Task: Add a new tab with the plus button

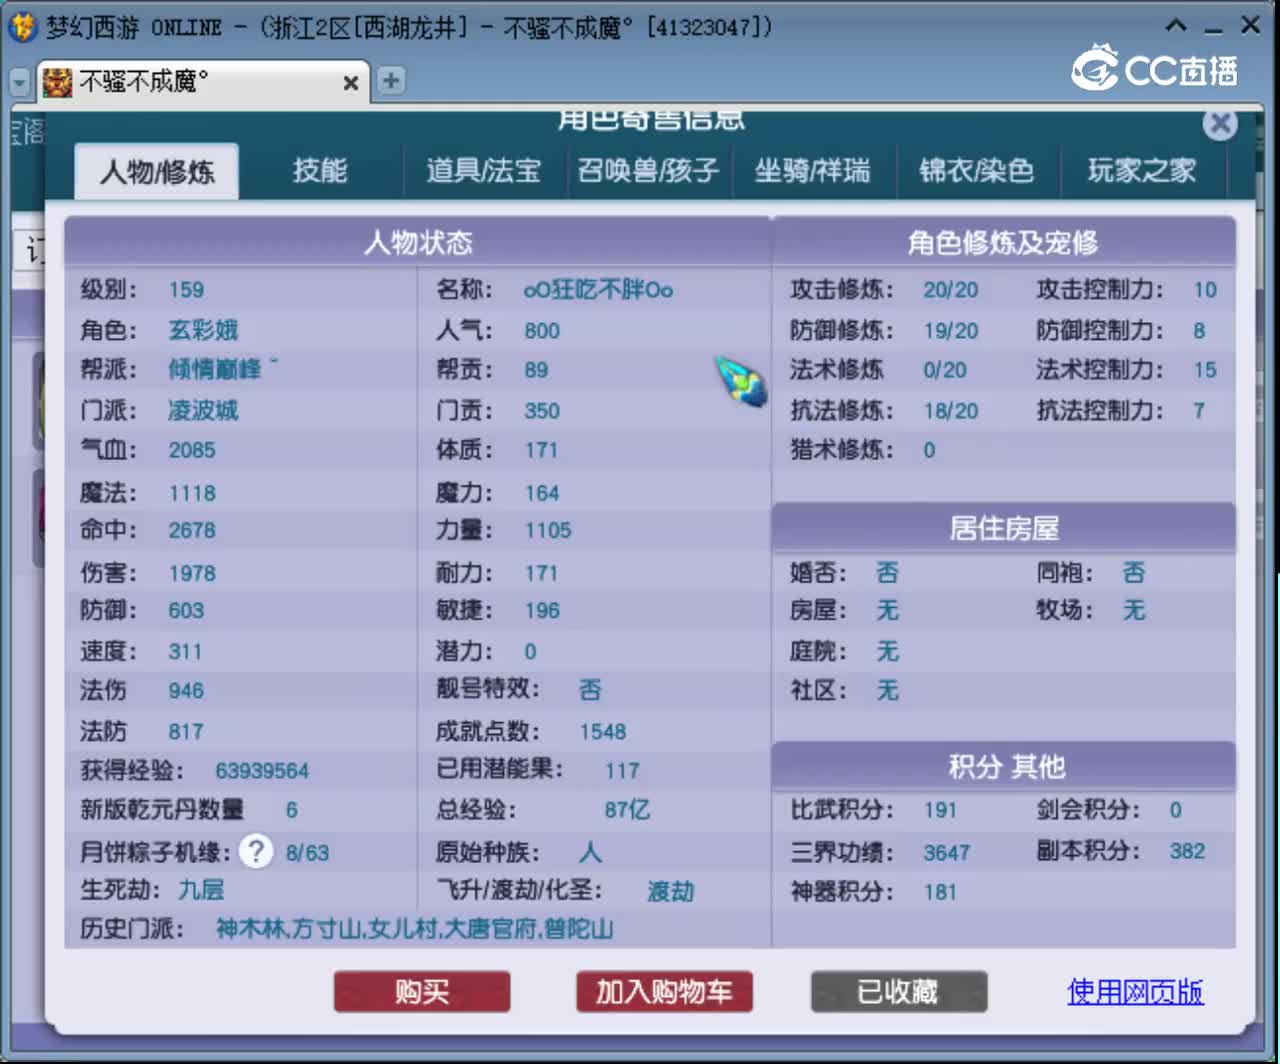Action: (391, 80)
